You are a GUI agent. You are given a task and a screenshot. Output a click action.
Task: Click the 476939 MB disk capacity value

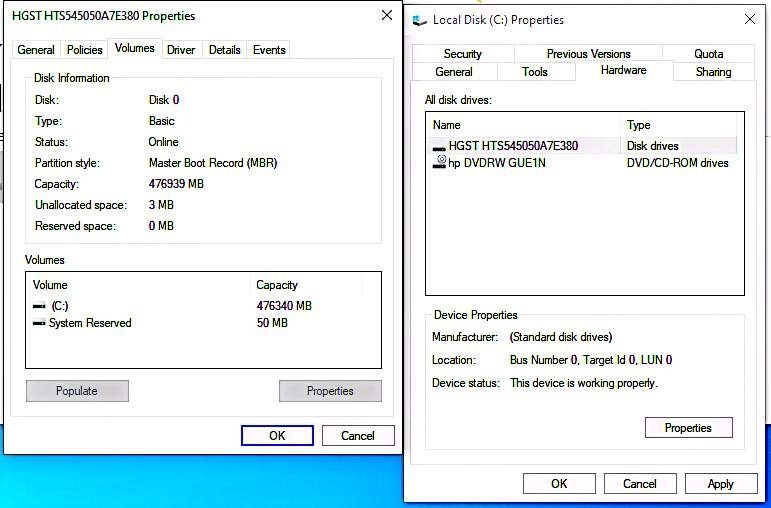[176, 184]
